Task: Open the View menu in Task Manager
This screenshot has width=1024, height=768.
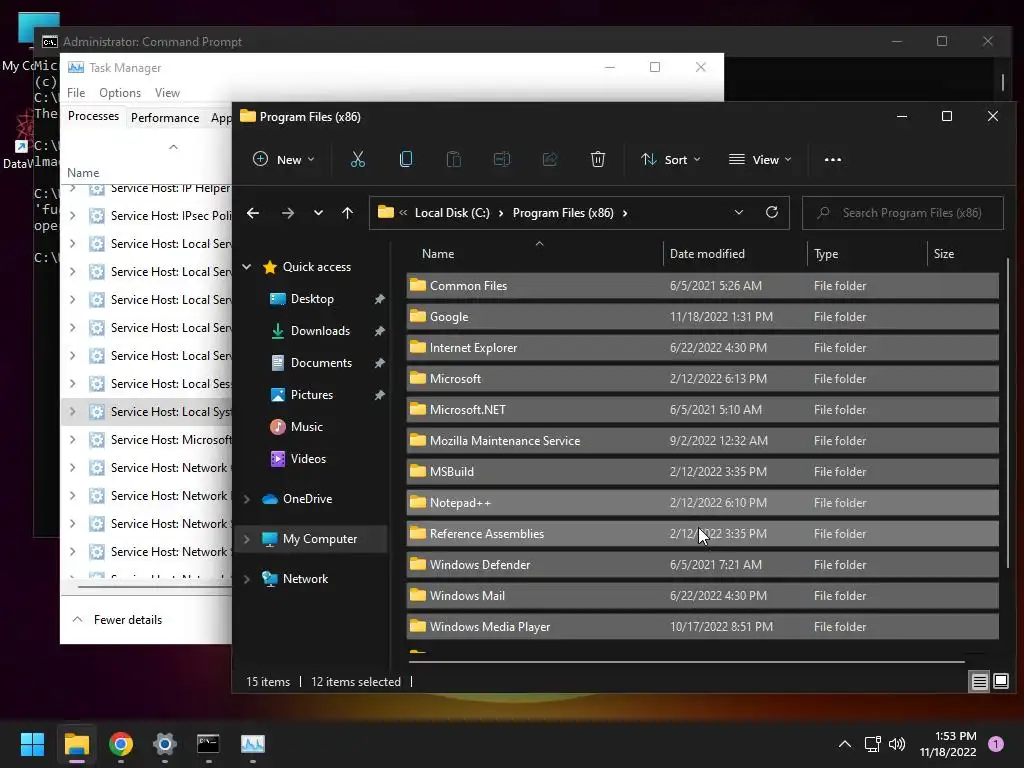Action: pos(167,93)
